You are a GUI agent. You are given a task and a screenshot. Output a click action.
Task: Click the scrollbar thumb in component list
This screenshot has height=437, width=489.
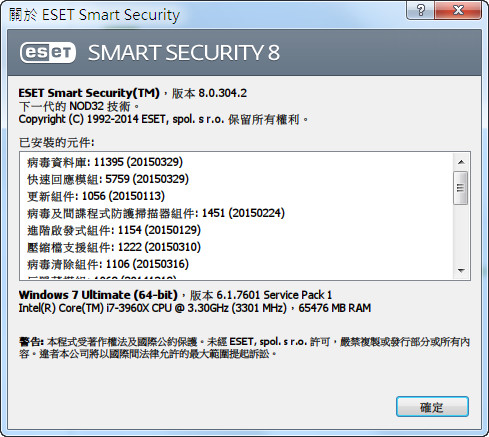coord(461,188)
